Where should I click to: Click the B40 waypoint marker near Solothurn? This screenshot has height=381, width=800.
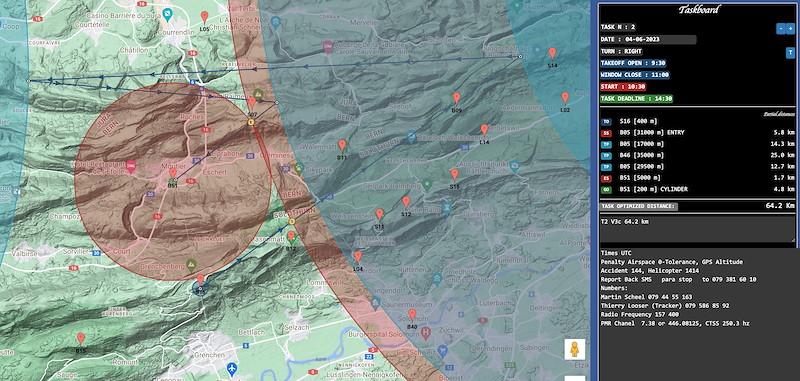pos(412,314)
